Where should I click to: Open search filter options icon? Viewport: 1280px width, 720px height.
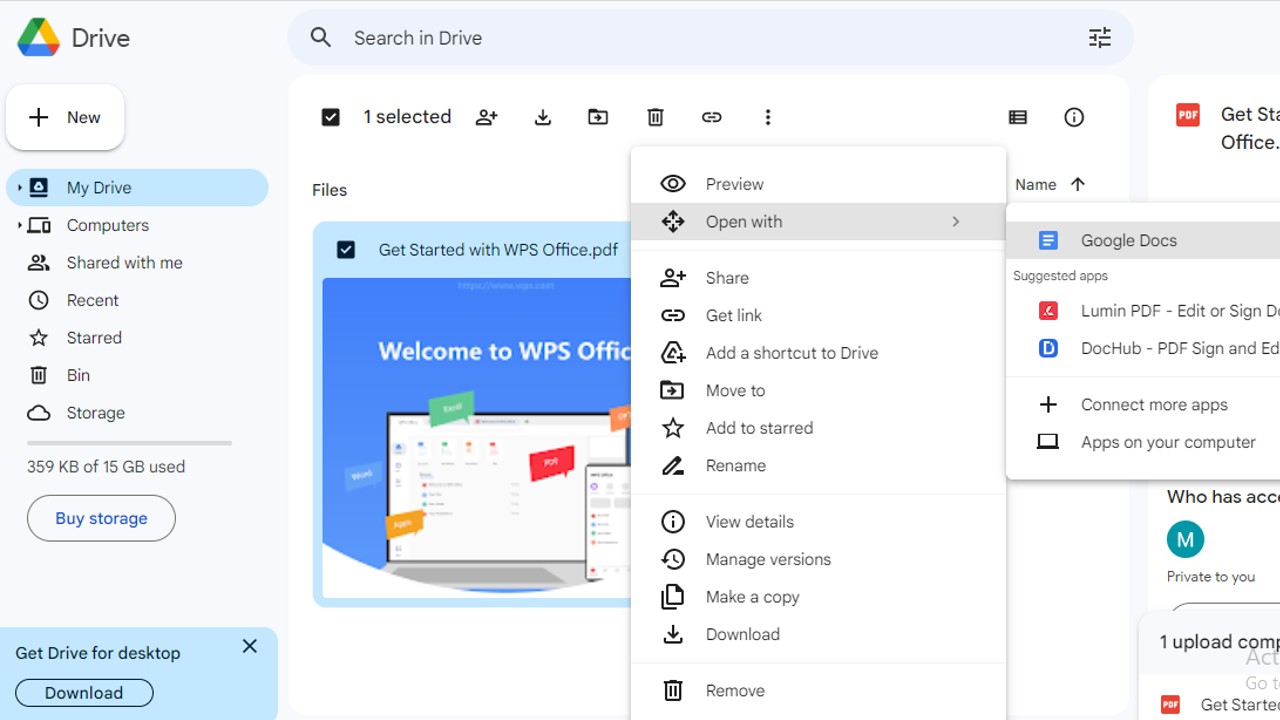pos(1100,38)
